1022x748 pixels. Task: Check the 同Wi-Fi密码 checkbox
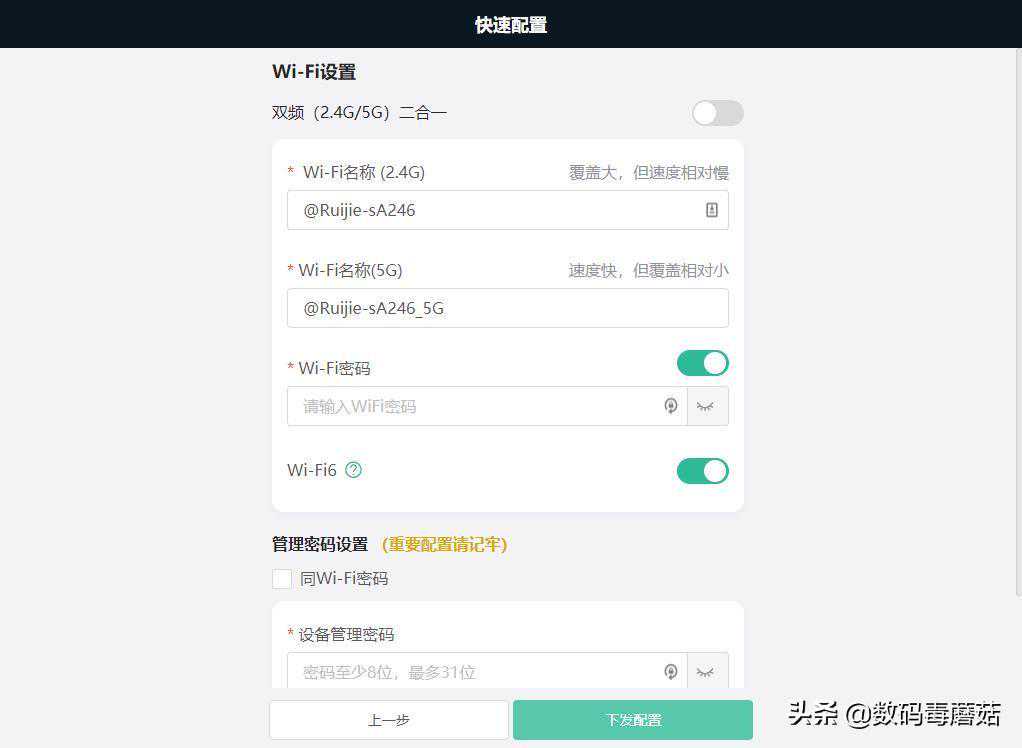pos(282,579)
